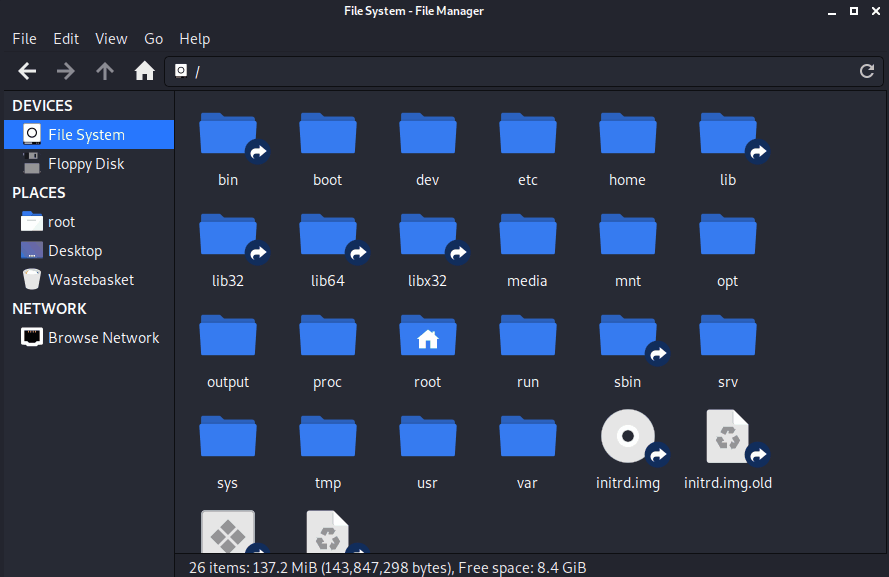Click the forward navigation arrow
The height and width of the screenshot is (577, 889).
pyautogui.click(x=66, y=71)
